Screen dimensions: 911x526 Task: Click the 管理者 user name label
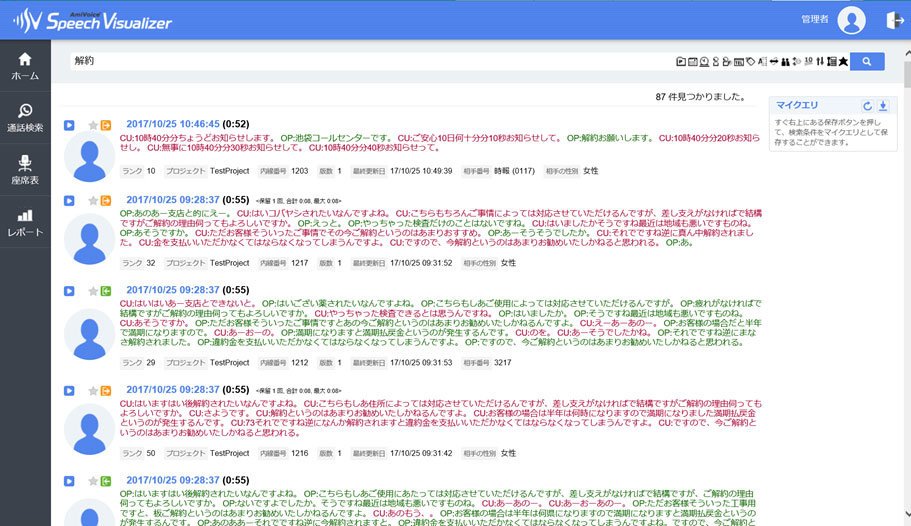click(815, 19)
